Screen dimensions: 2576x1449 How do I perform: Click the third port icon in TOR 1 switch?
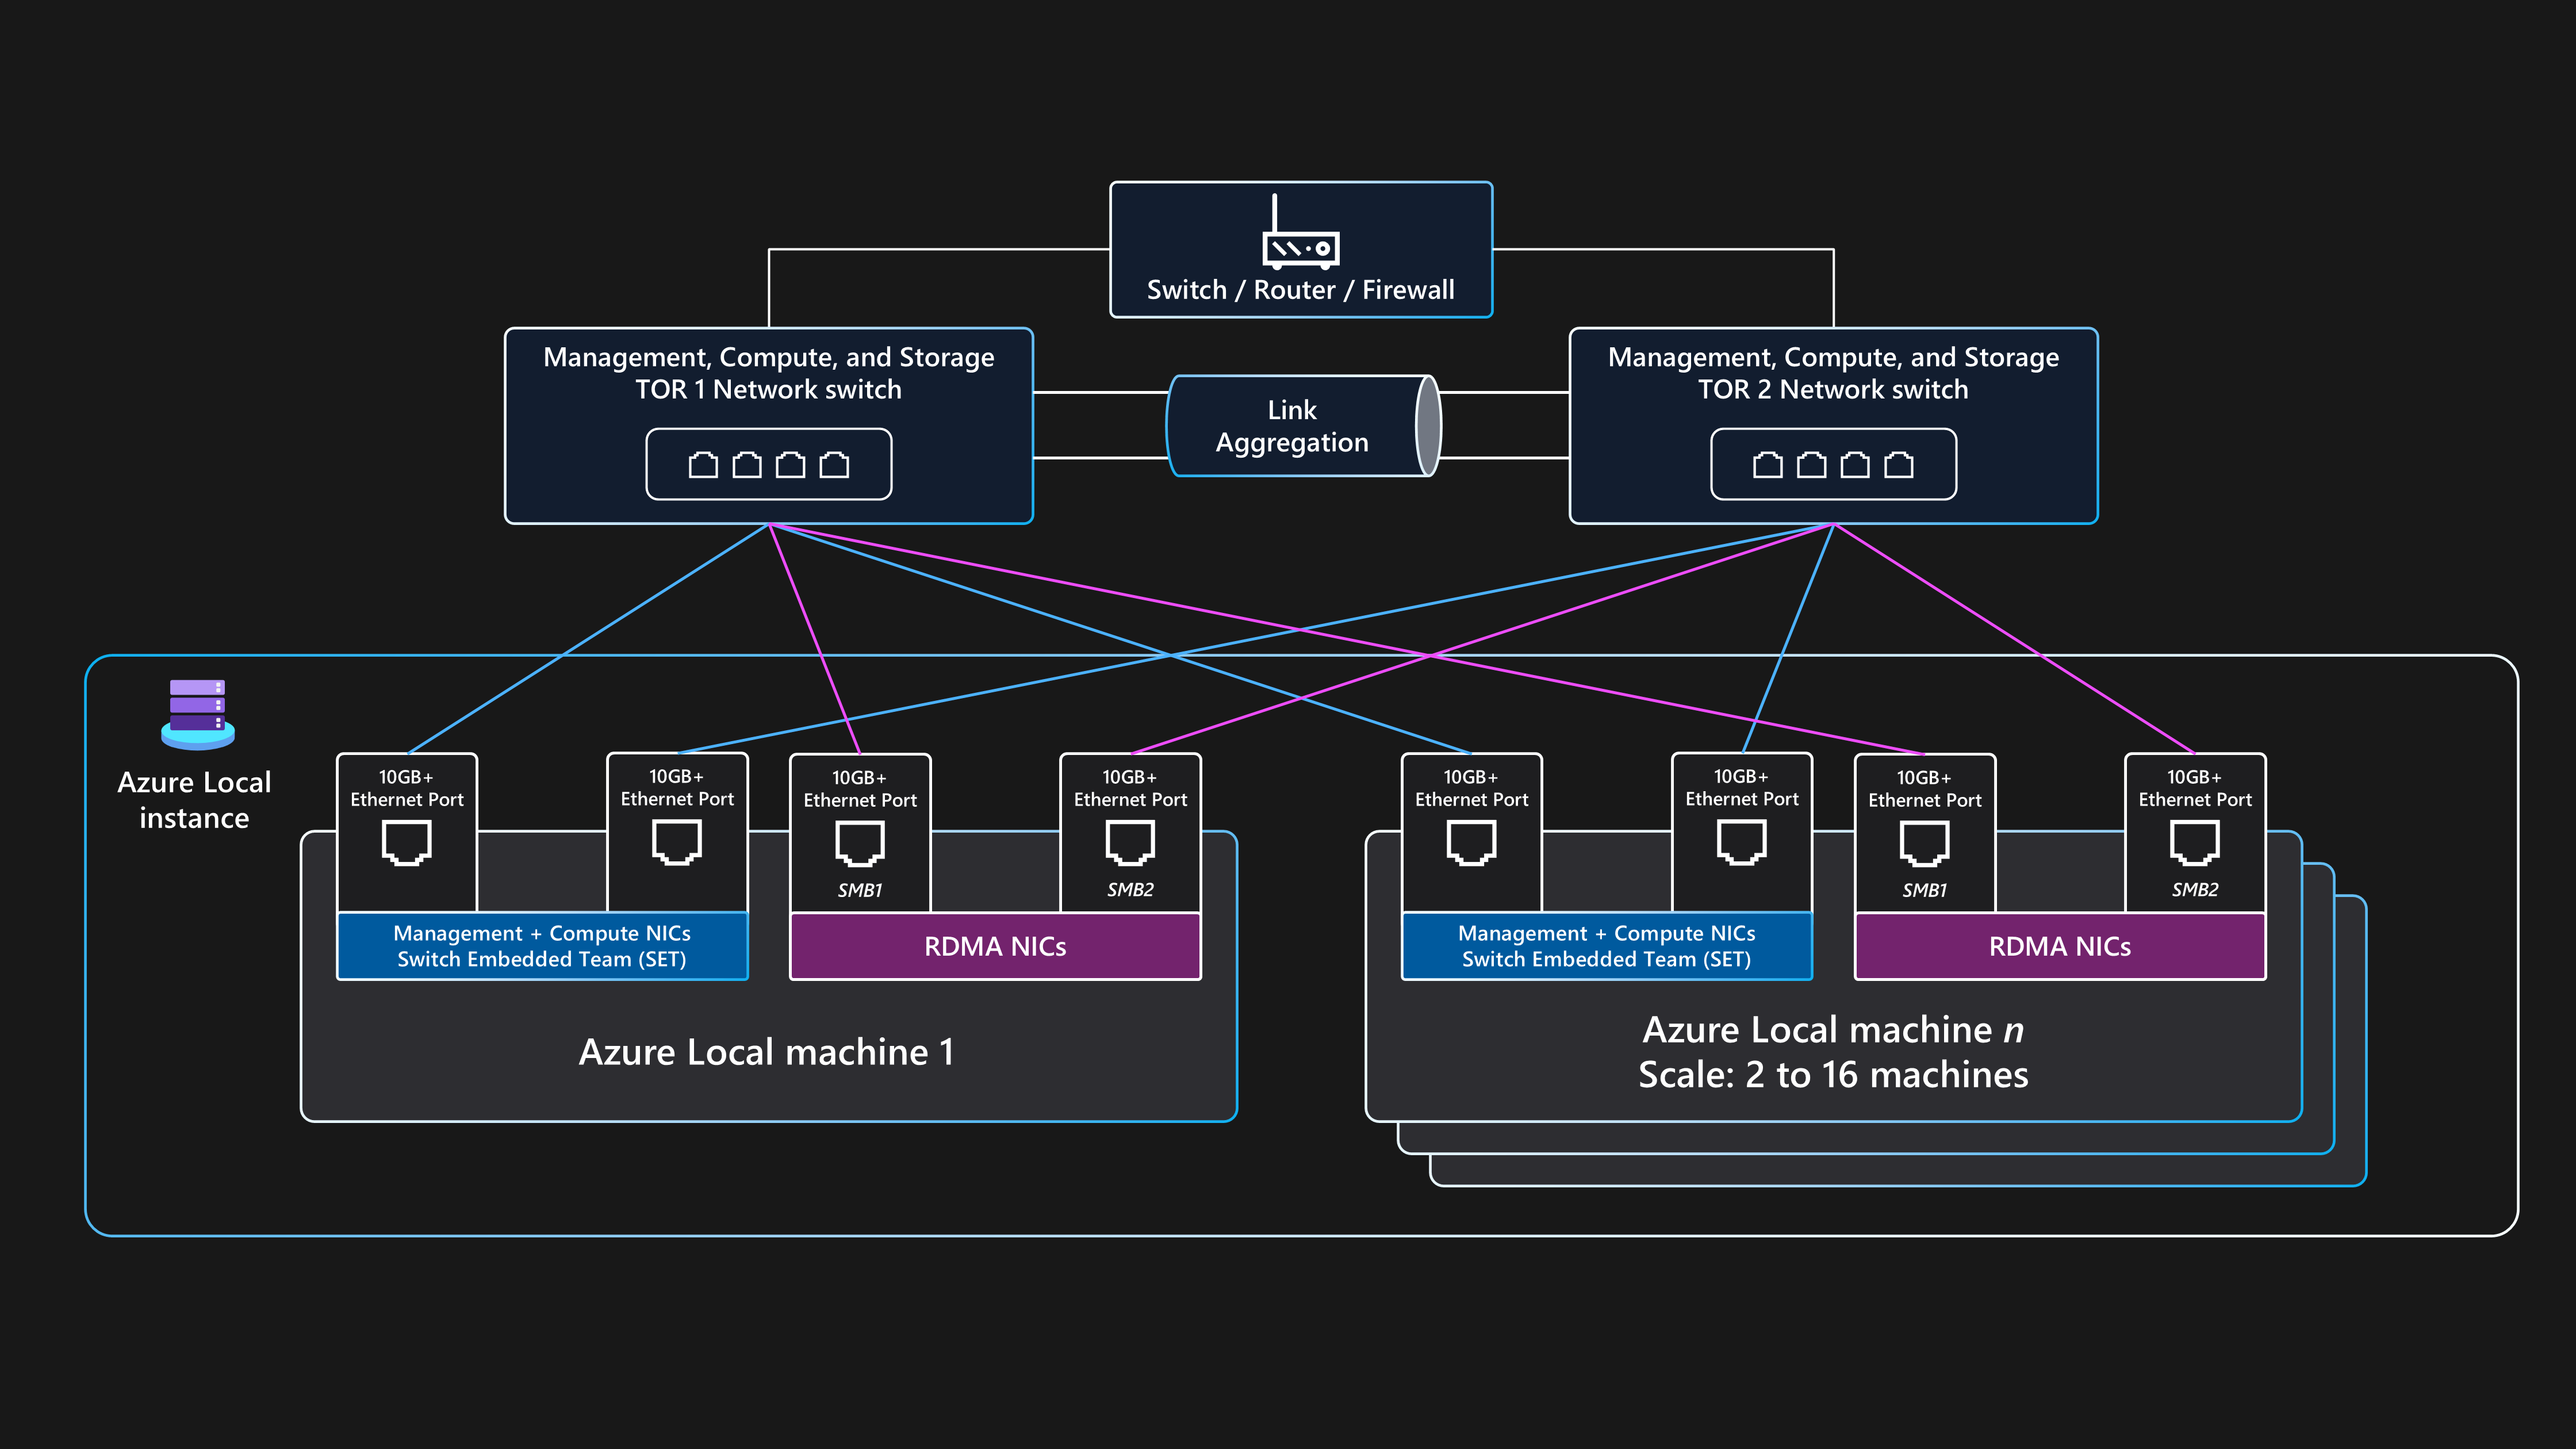(790, 465)
